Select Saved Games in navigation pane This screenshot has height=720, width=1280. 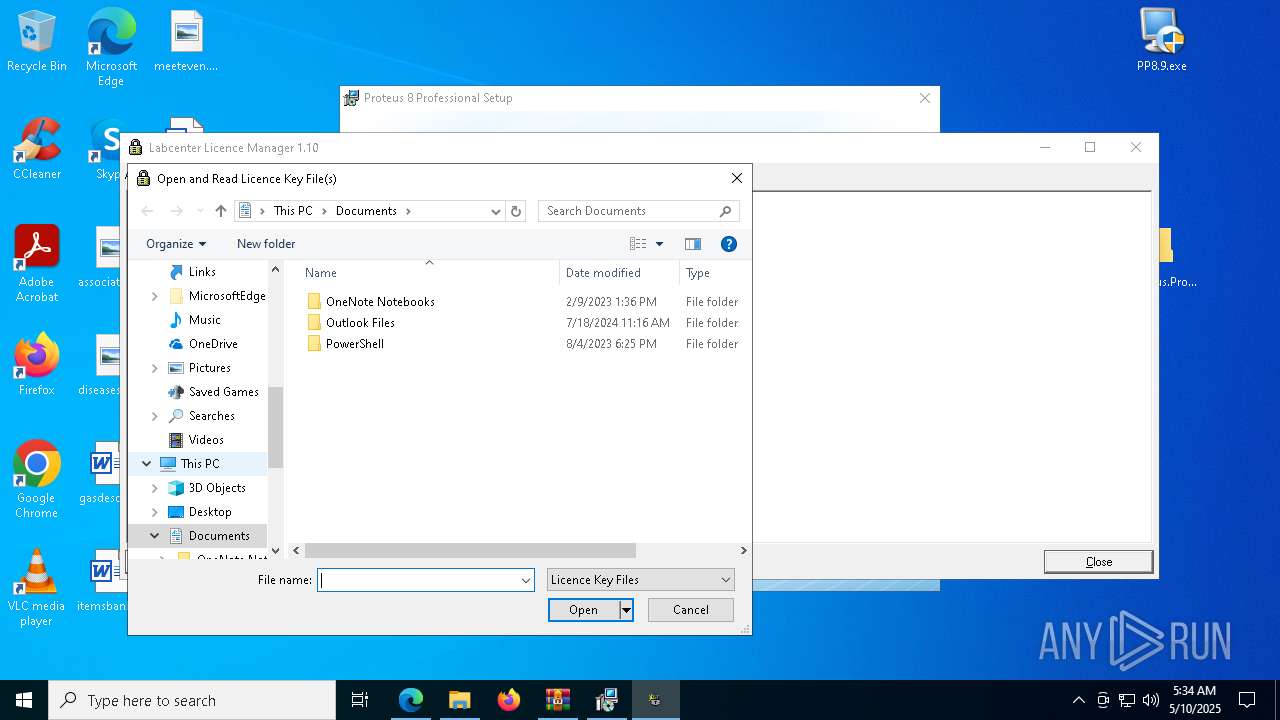pos(223,392)
